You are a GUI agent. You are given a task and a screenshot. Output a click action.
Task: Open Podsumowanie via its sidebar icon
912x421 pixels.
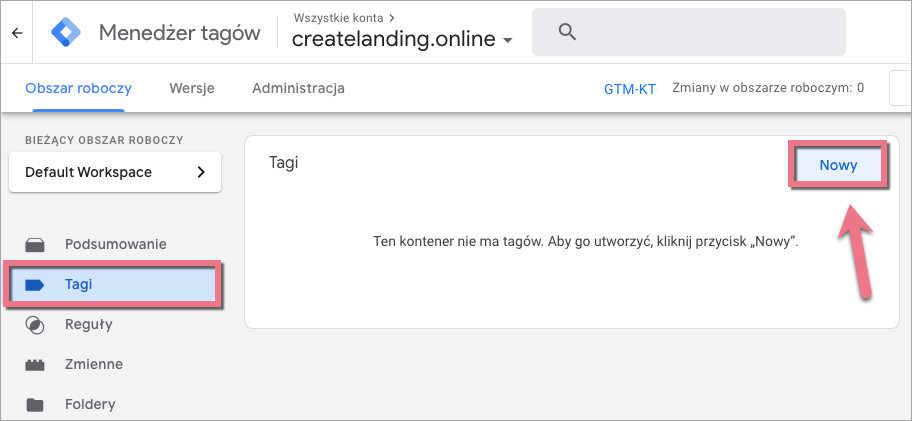tap(35, 244)
